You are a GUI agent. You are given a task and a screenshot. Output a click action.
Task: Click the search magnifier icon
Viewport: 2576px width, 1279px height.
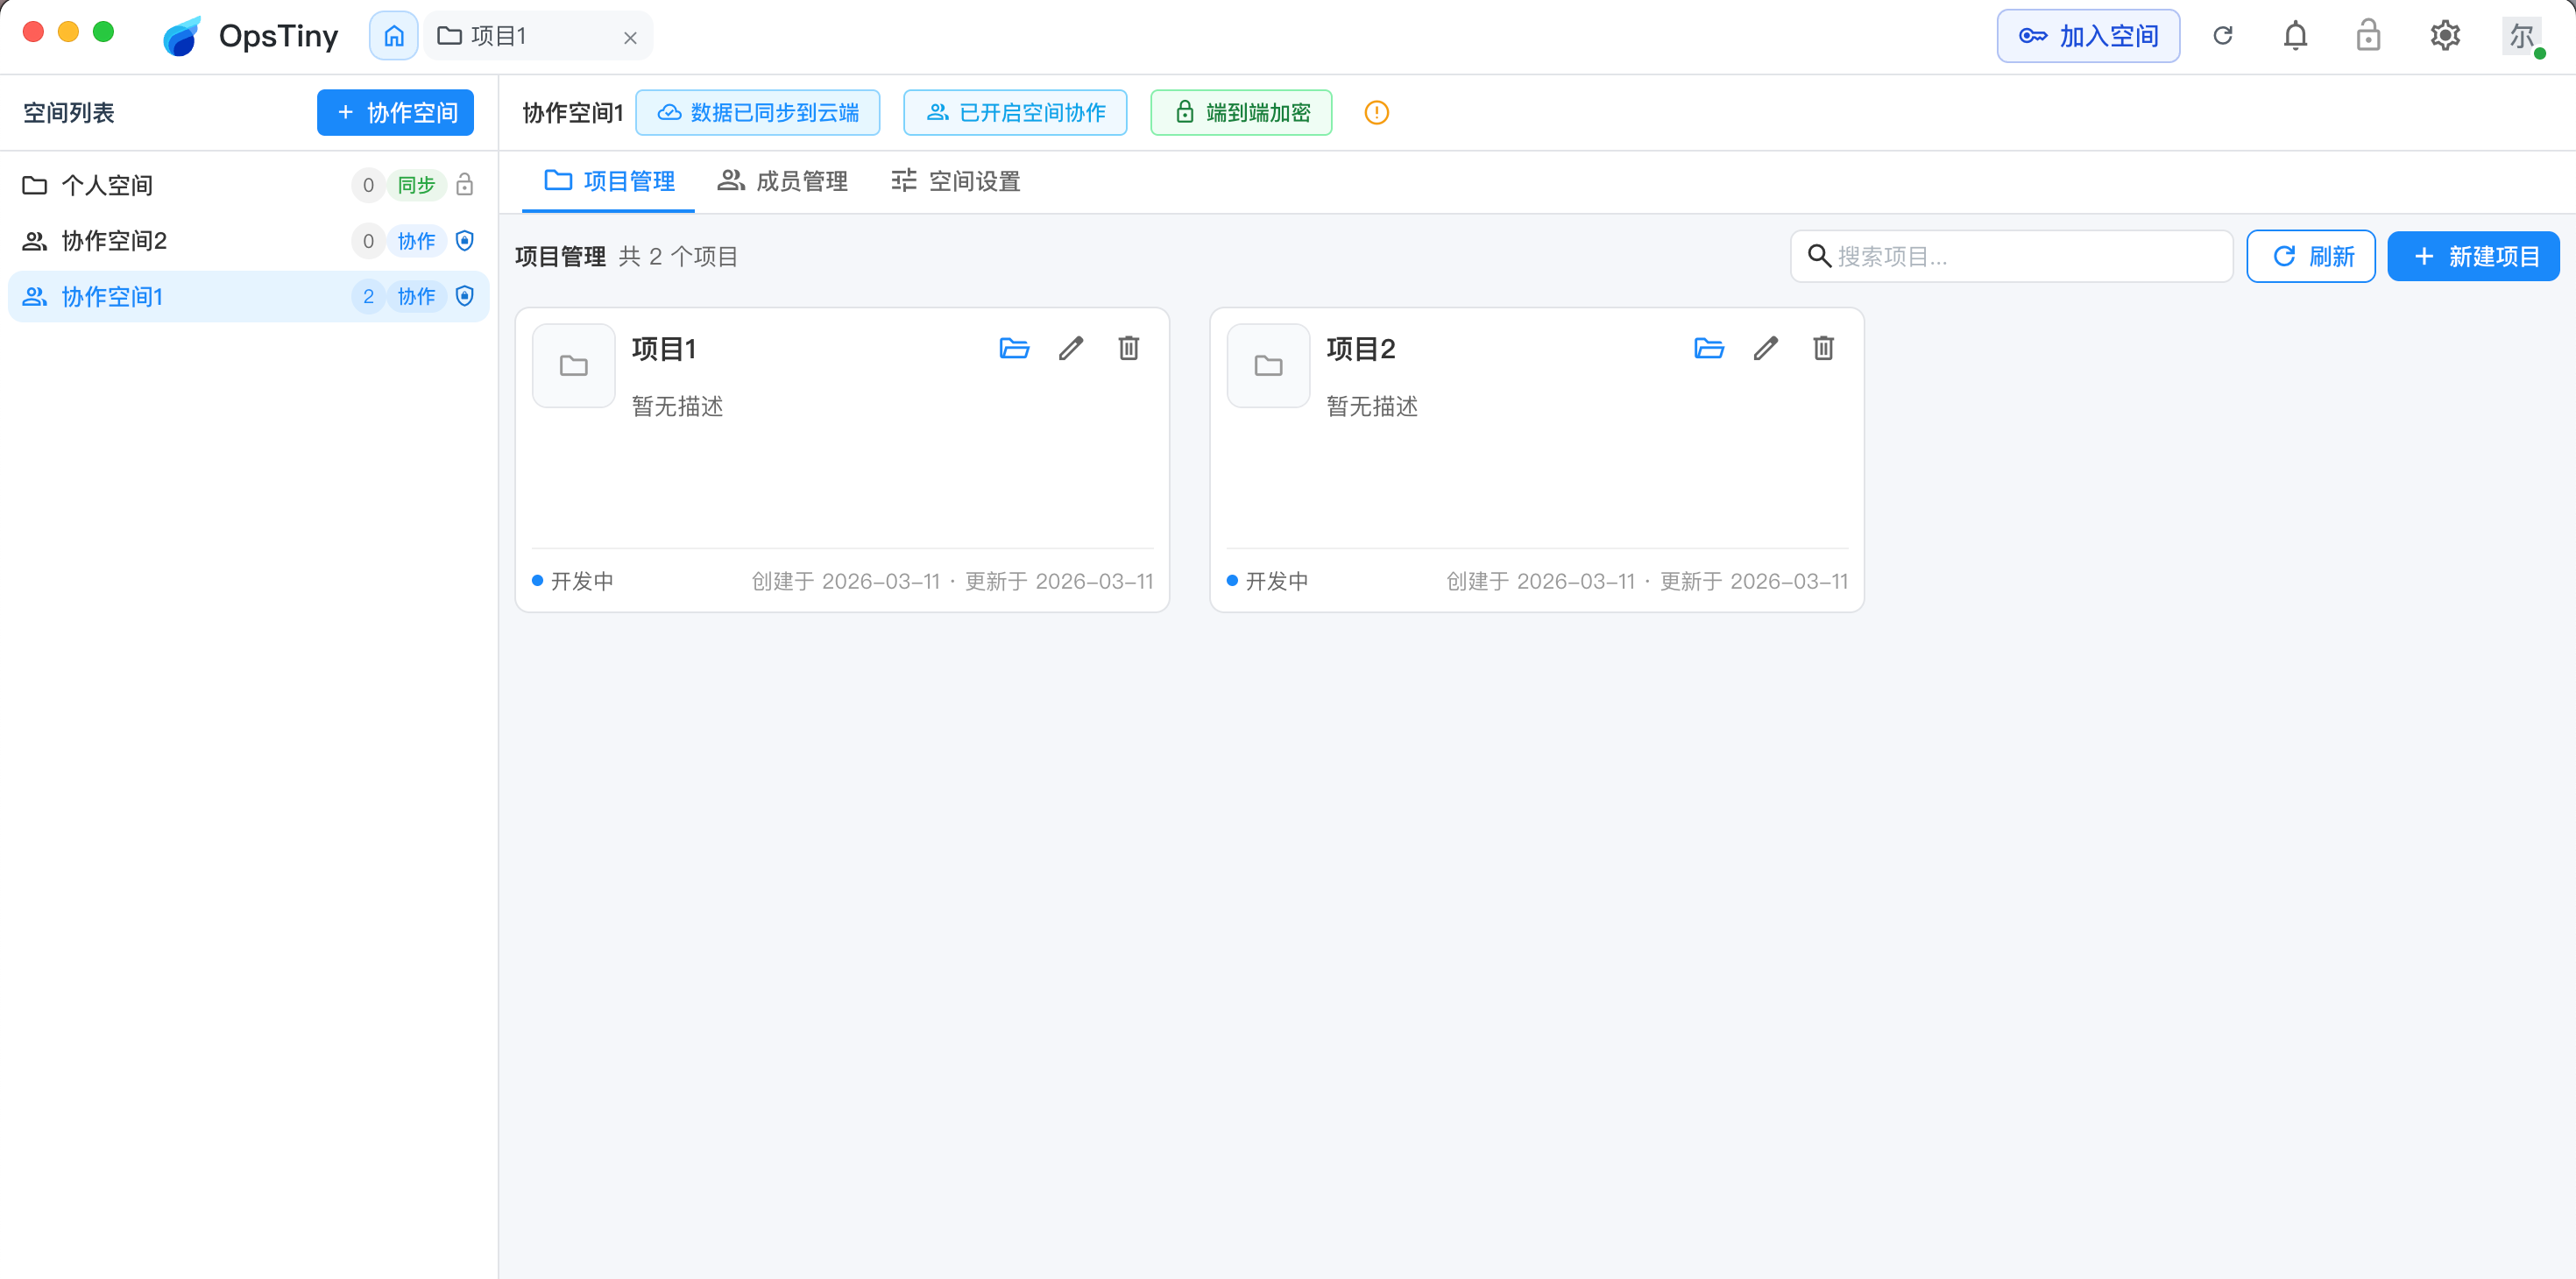[x=1819, y=256]
